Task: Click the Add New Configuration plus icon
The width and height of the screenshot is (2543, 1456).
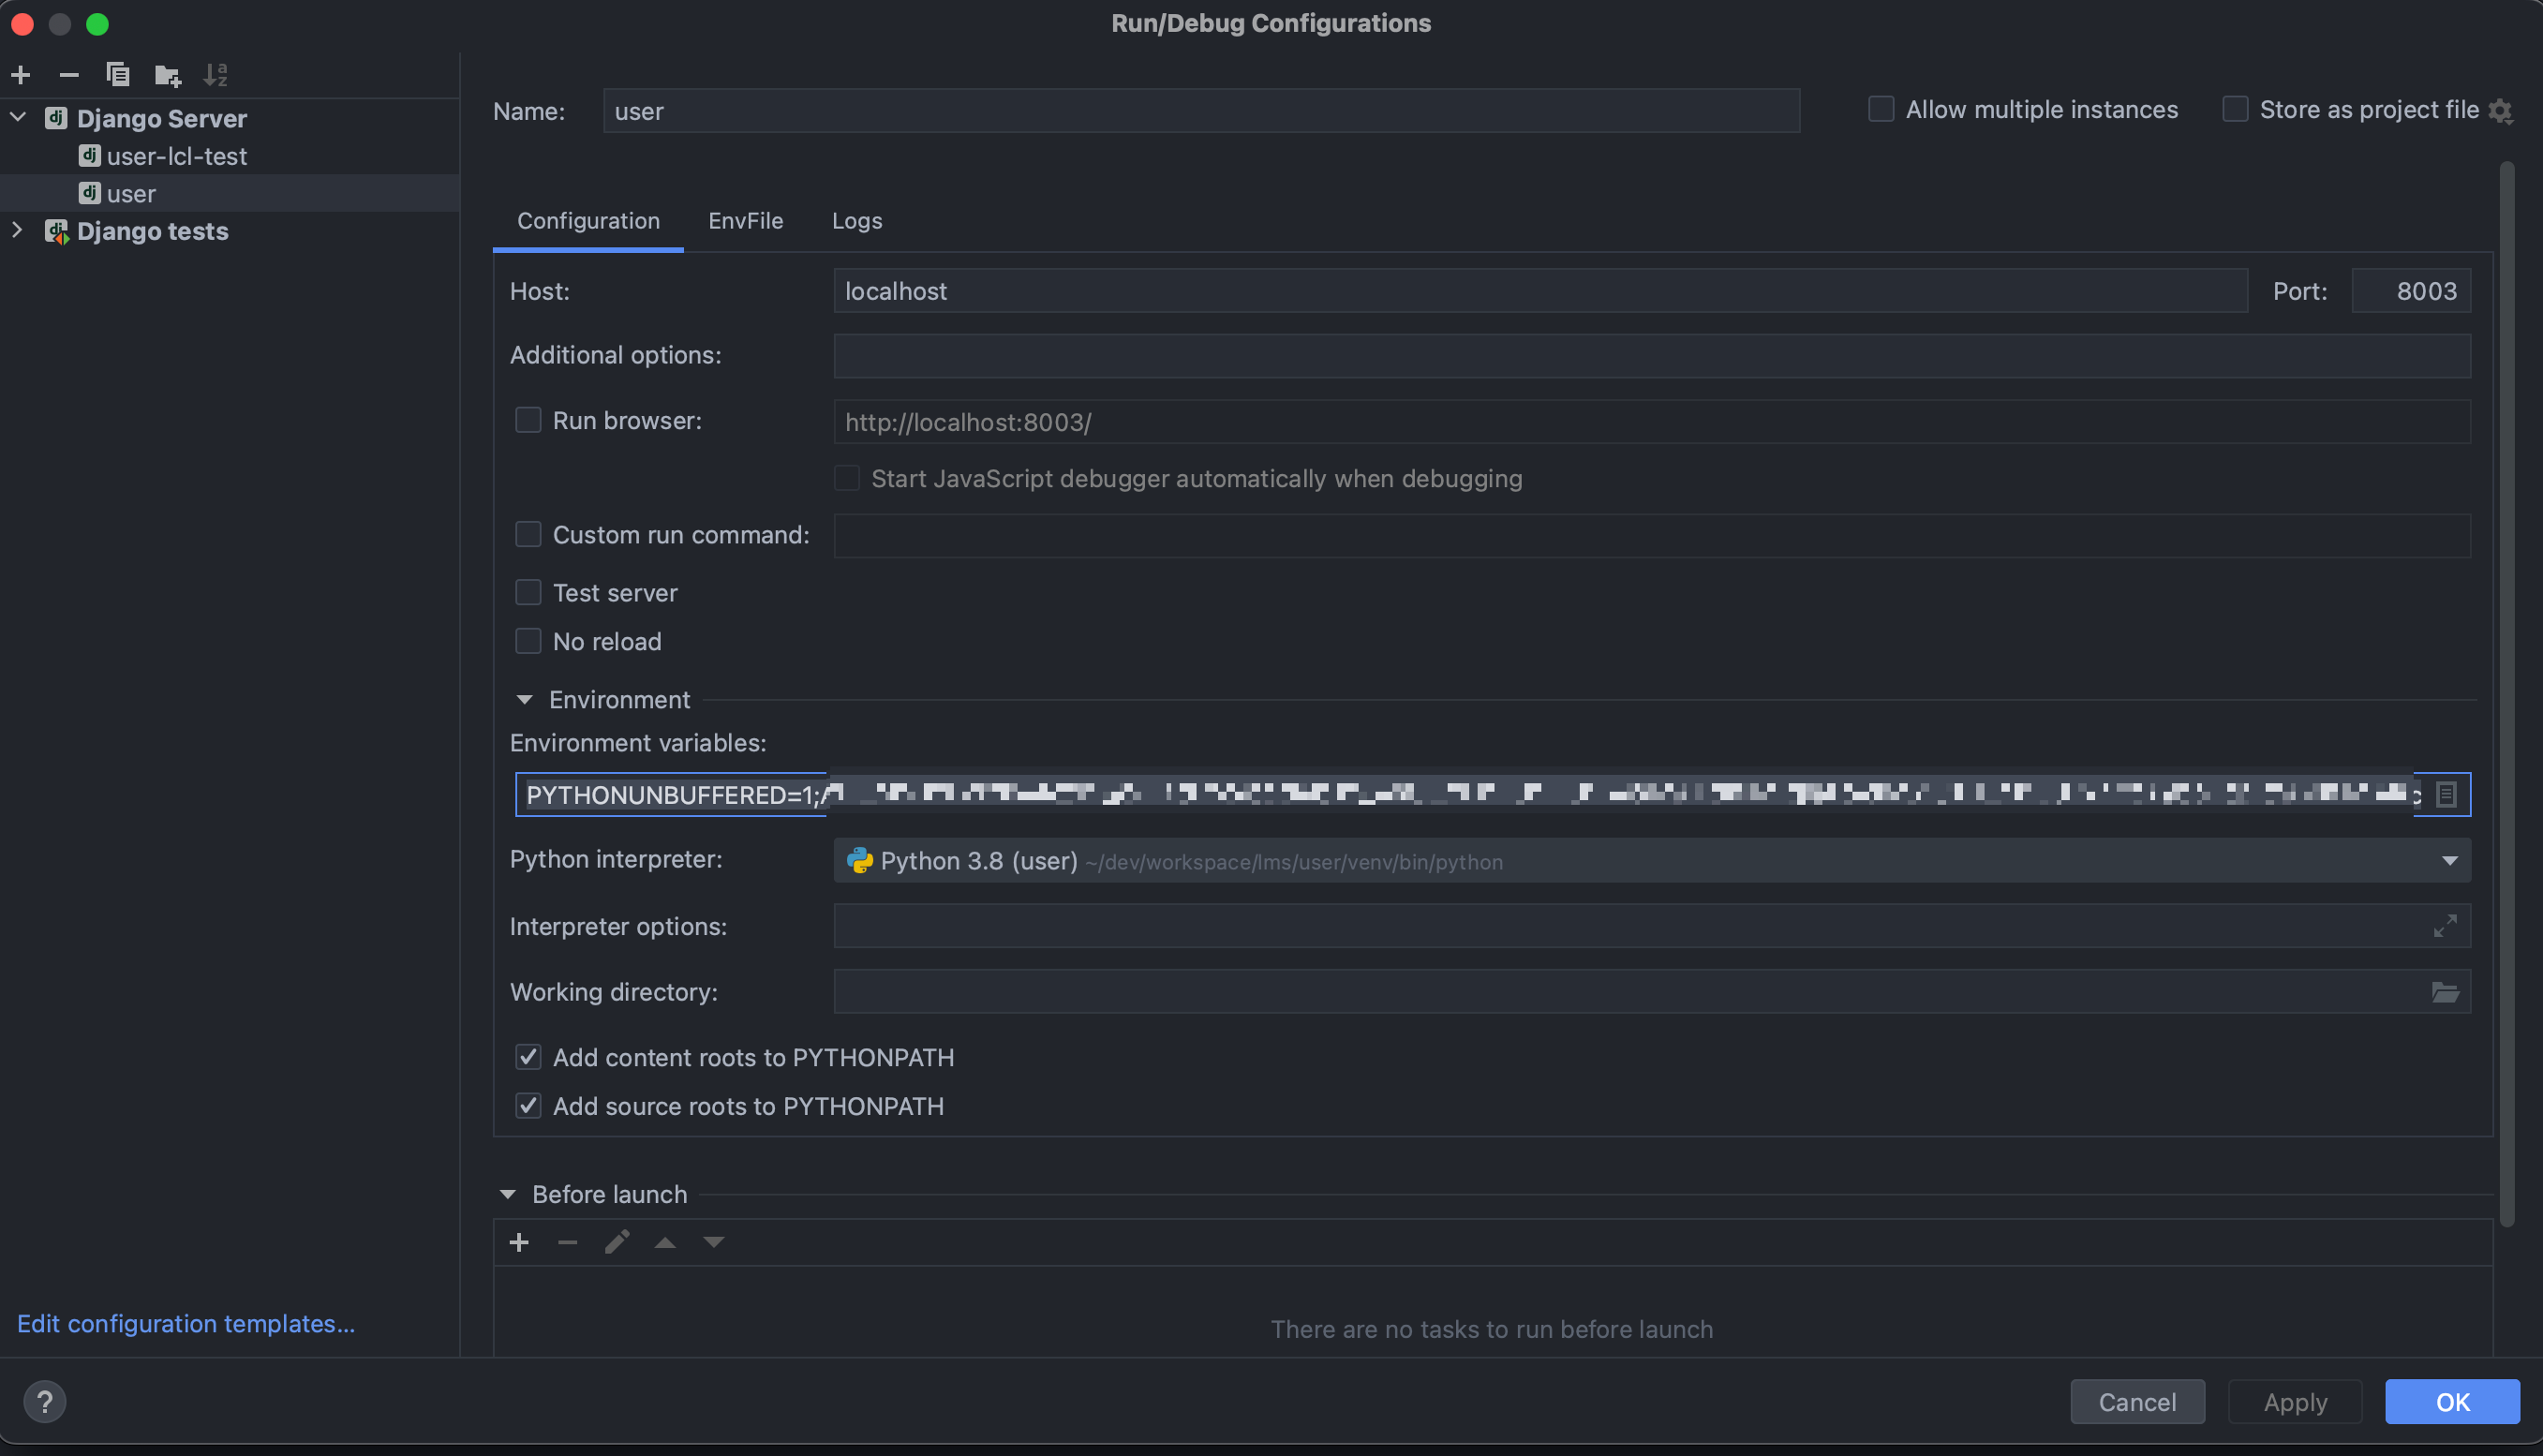Action: pyautogui.click(x=21, y=75)
